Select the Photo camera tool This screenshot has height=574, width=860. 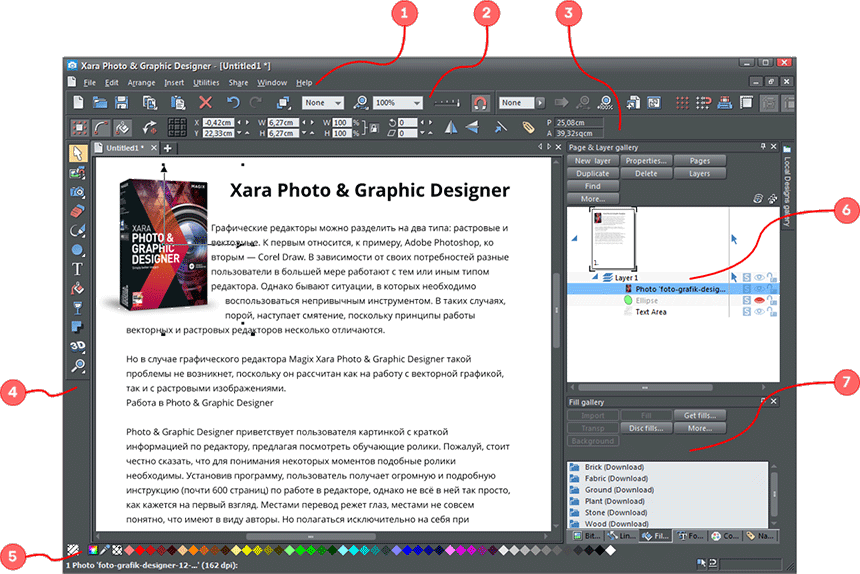pos(77,192)
